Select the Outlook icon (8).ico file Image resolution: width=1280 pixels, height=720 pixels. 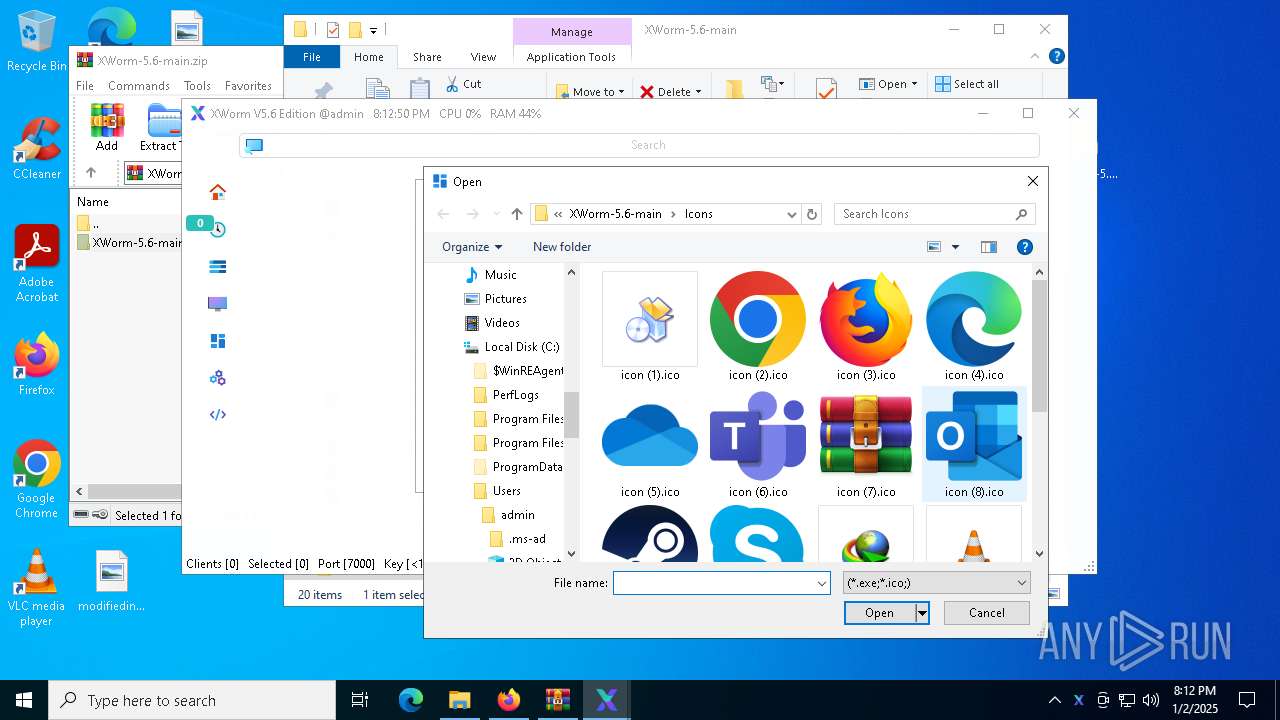coord(974,444)
